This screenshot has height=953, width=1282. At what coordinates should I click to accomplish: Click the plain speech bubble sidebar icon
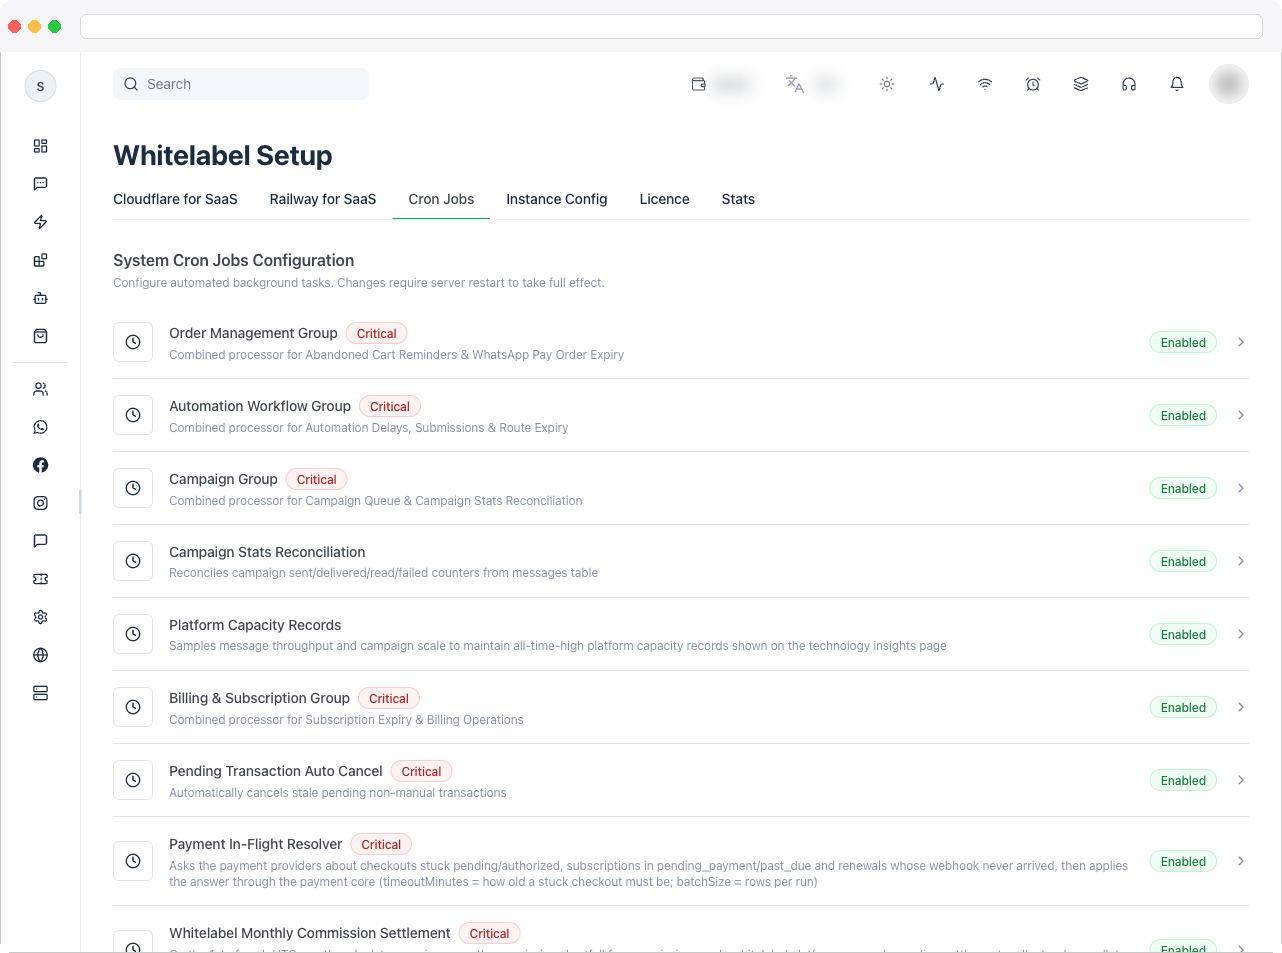pos(40,541)
